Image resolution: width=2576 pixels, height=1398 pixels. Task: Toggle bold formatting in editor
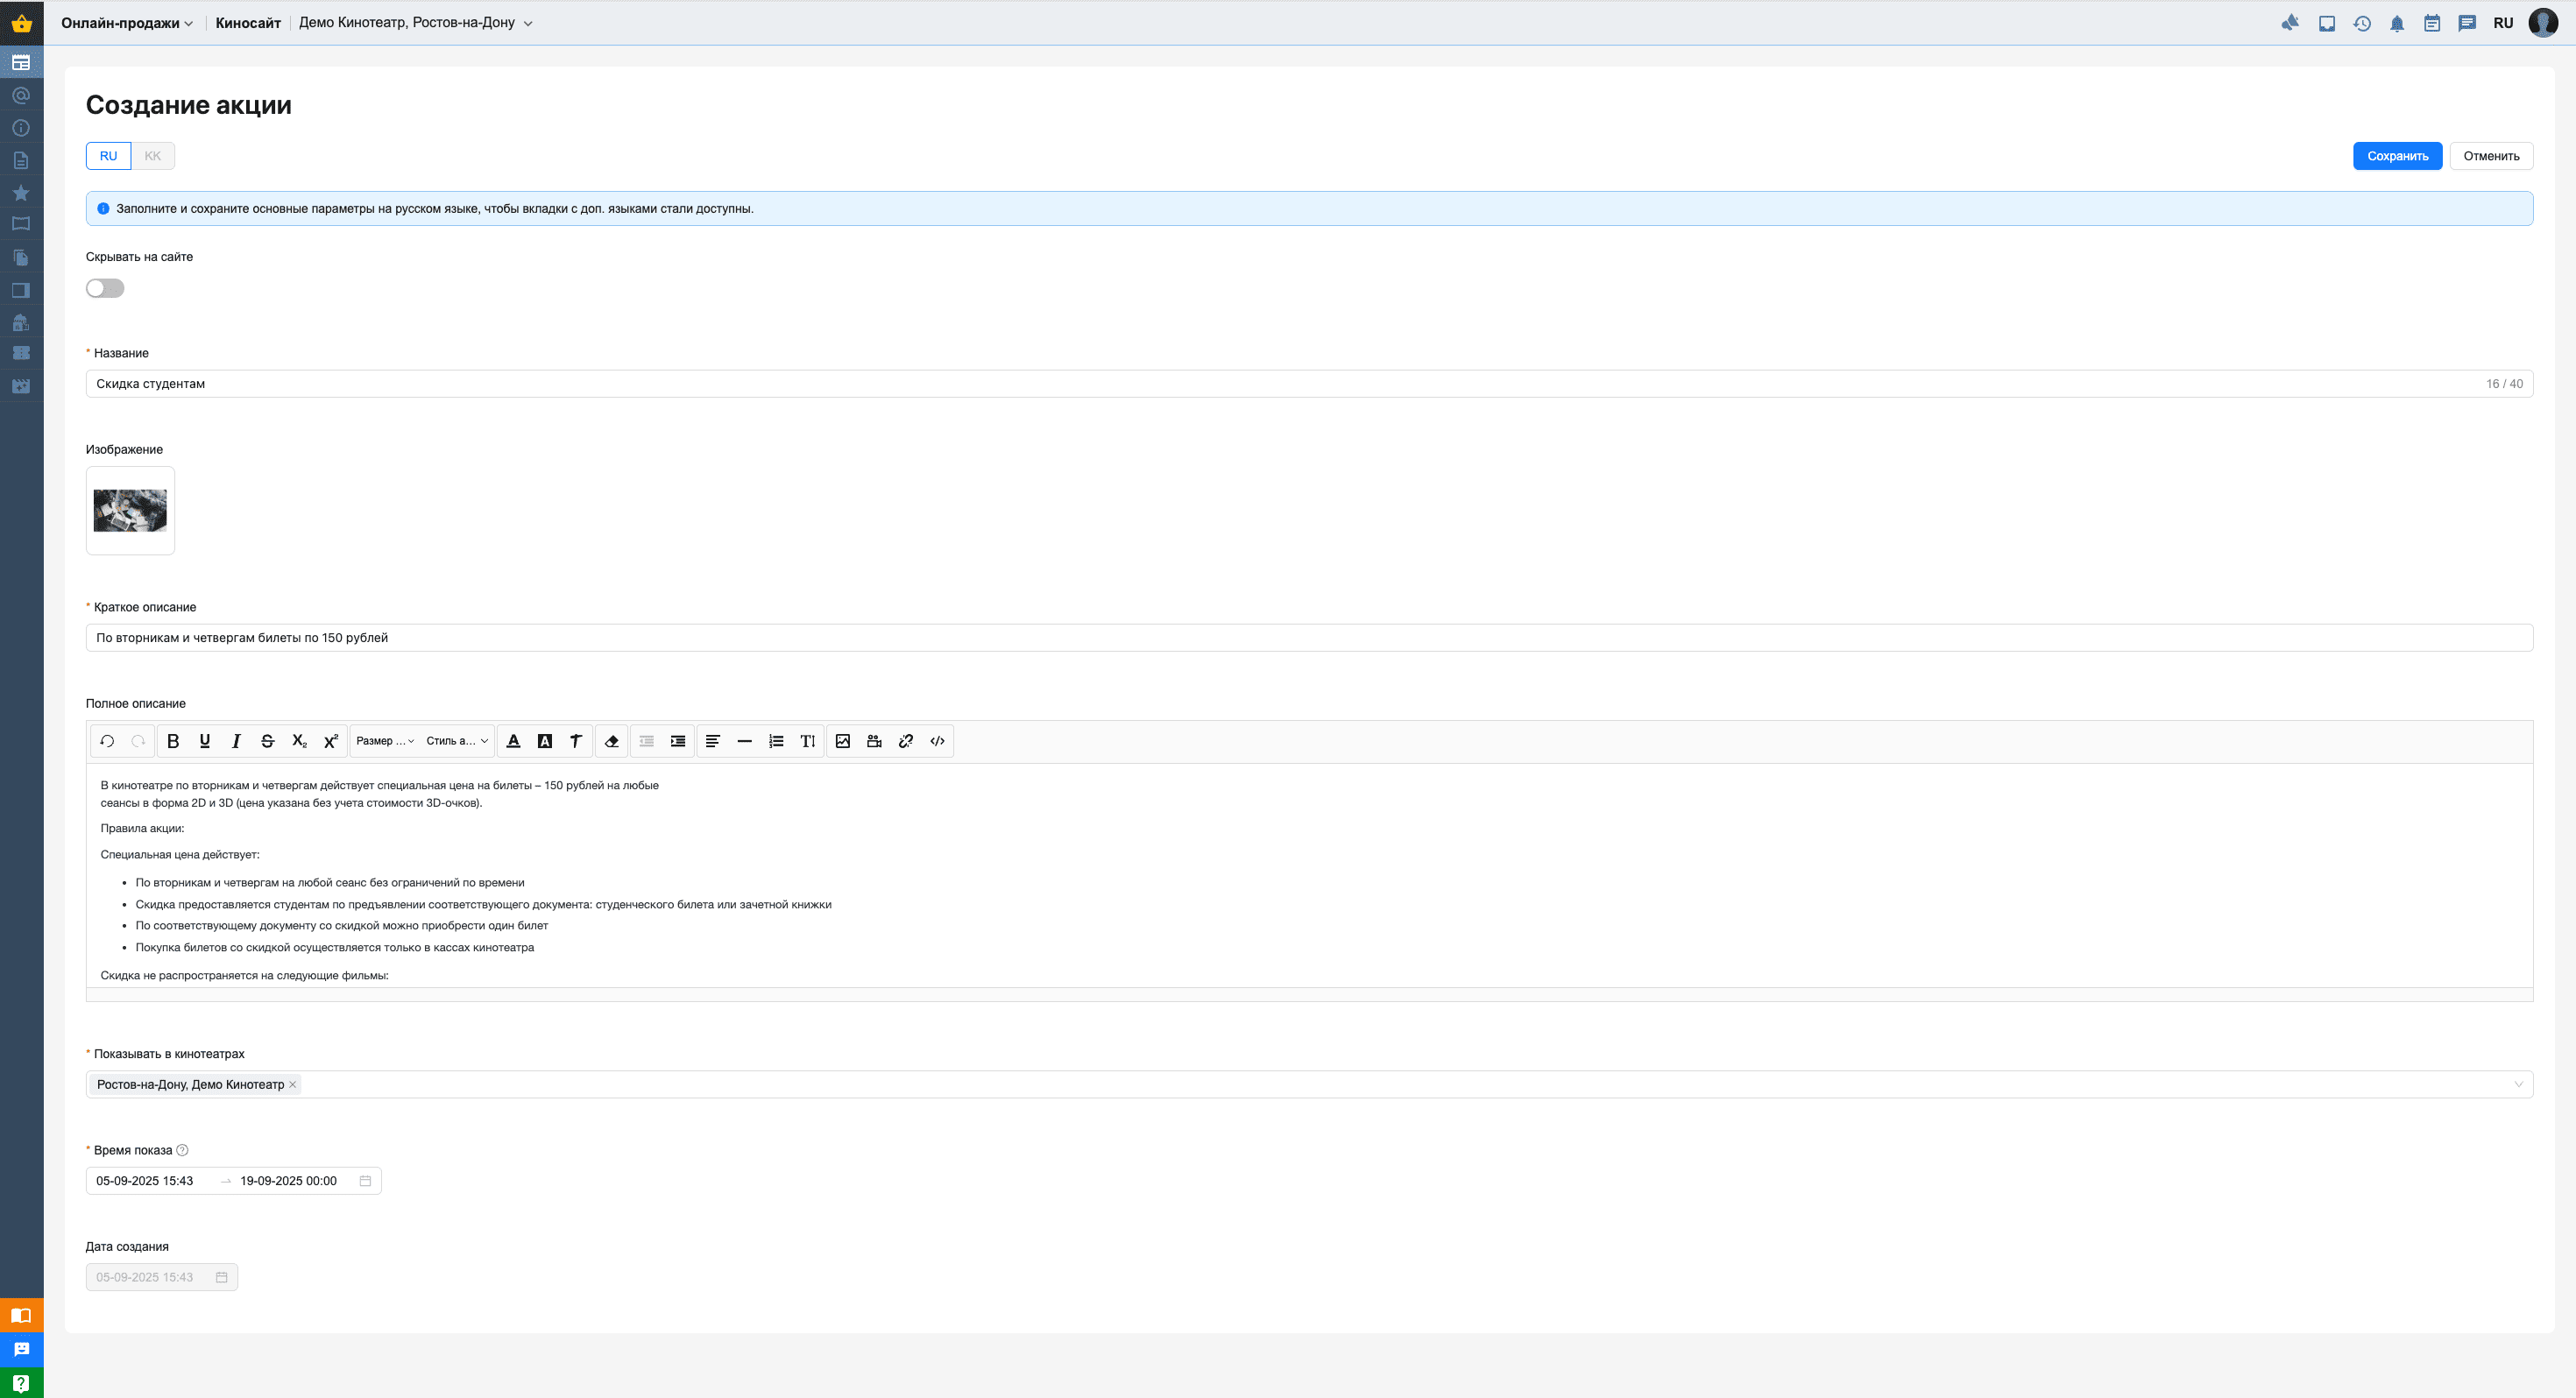click(x=173, y=741)
